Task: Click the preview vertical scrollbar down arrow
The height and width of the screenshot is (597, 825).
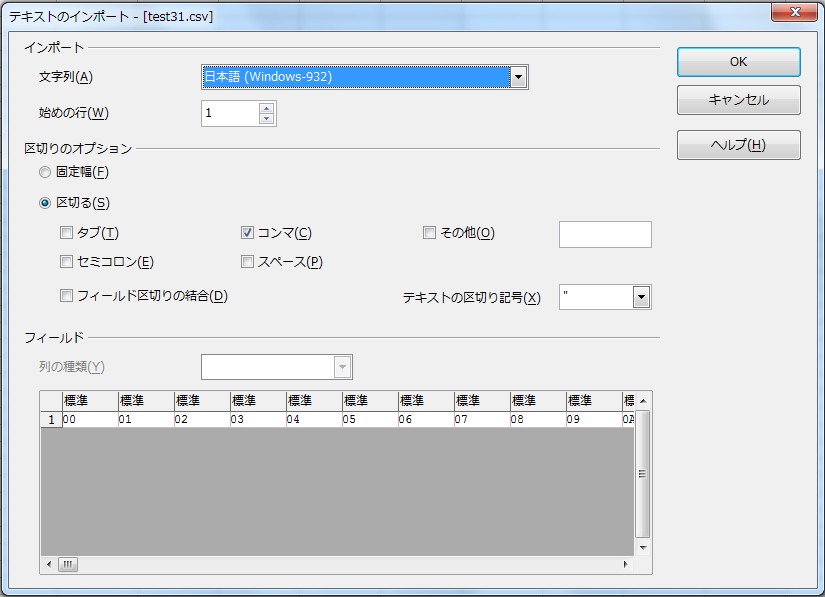Action: [643, 548]
